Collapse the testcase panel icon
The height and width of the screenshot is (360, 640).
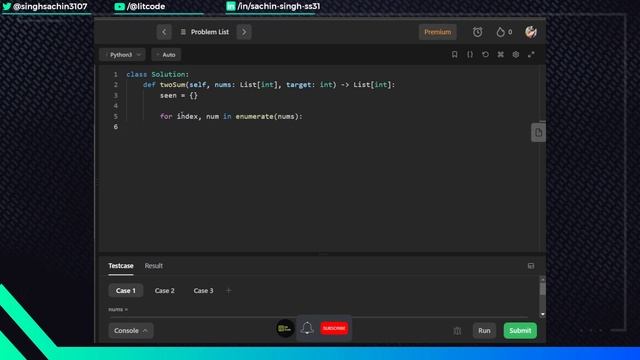531,266
